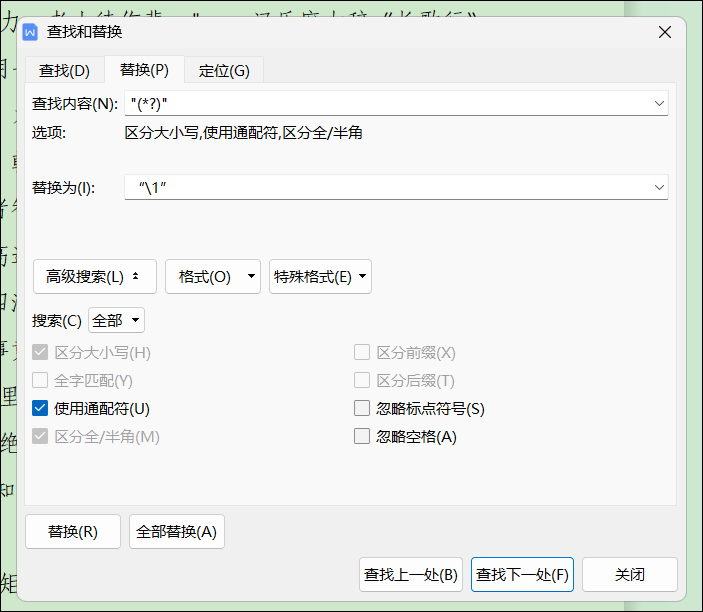Click 查找上一处(B) to find previous
Screen dimensions: 703x612
pyautogui.click(x=411, y=575)
